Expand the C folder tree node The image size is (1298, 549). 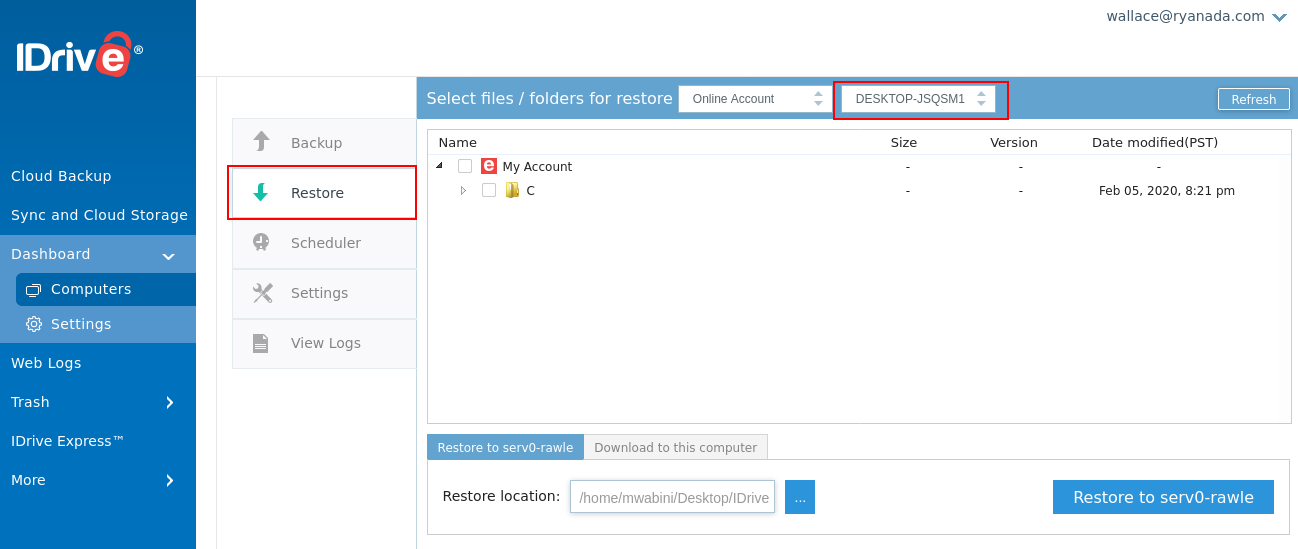(463, 190)
